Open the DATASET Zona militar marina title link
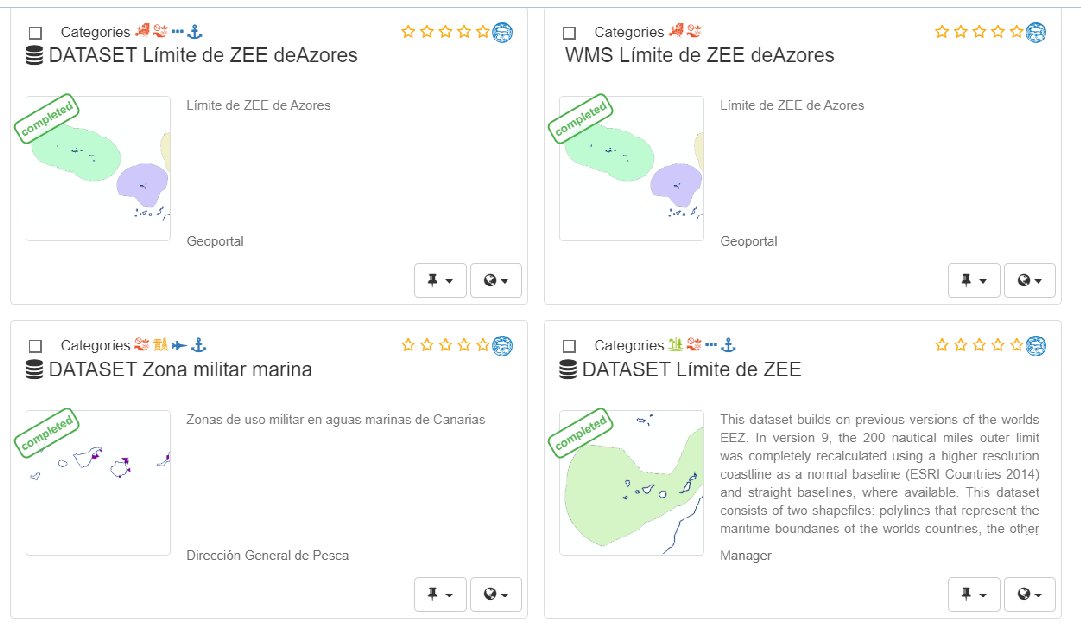Screen dimensions: 1081x627 (x=180, y=370)
